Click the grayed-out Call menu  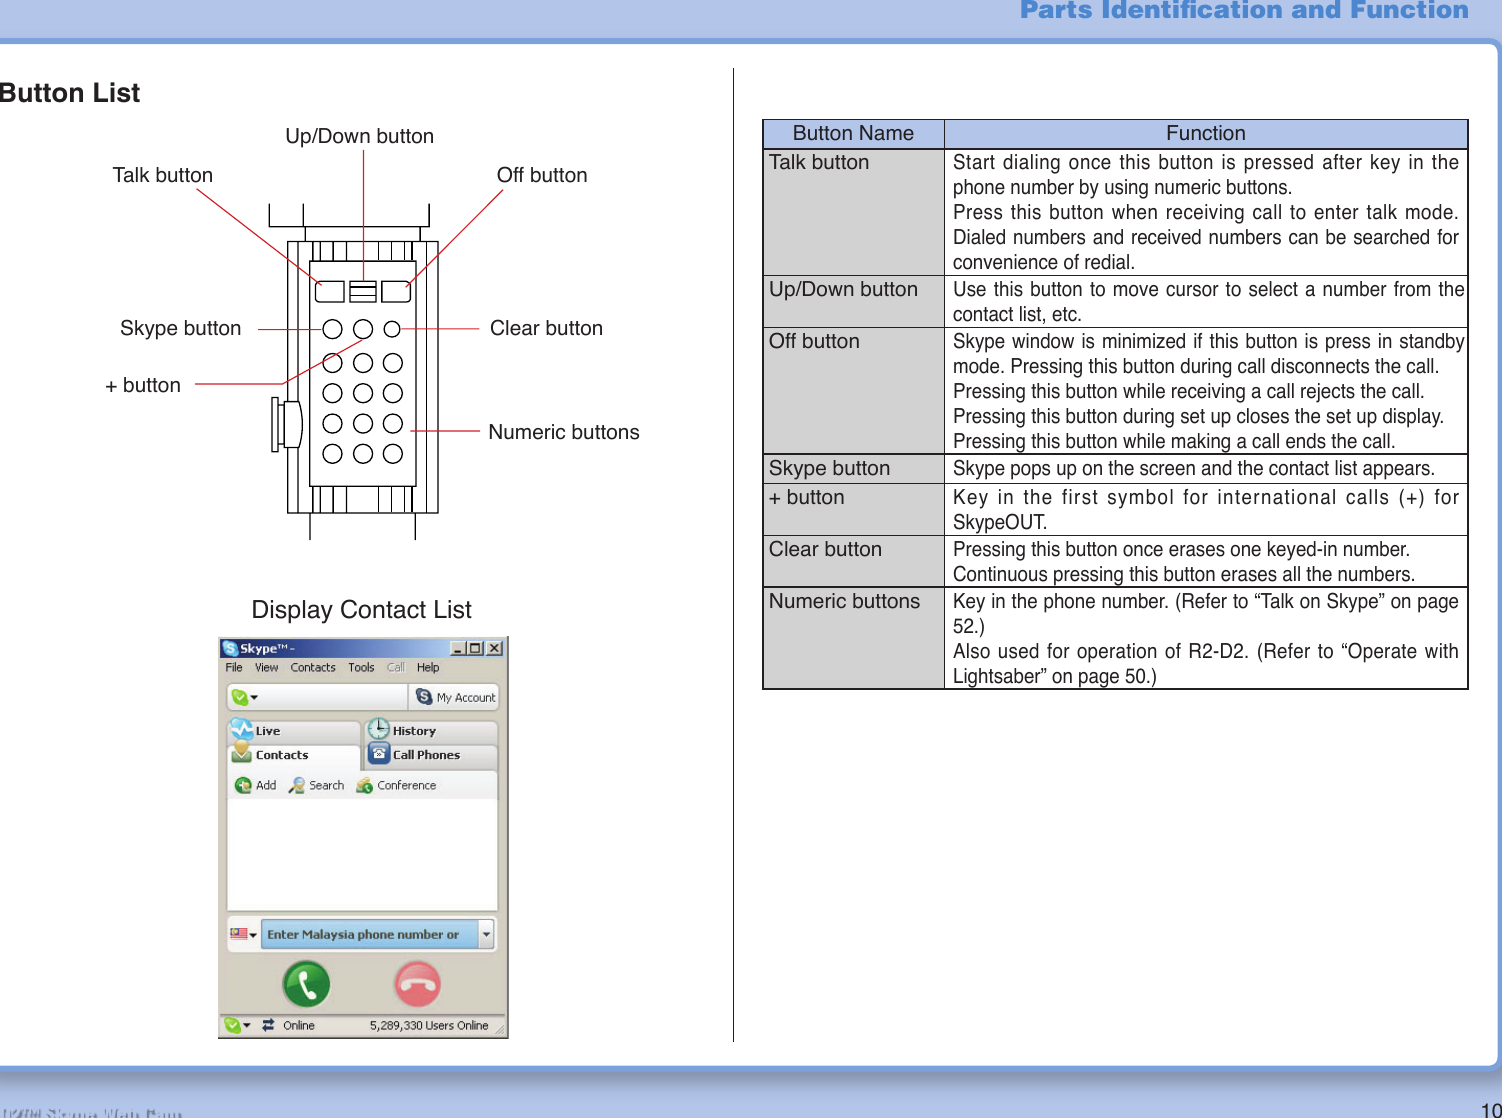[396, 667]
